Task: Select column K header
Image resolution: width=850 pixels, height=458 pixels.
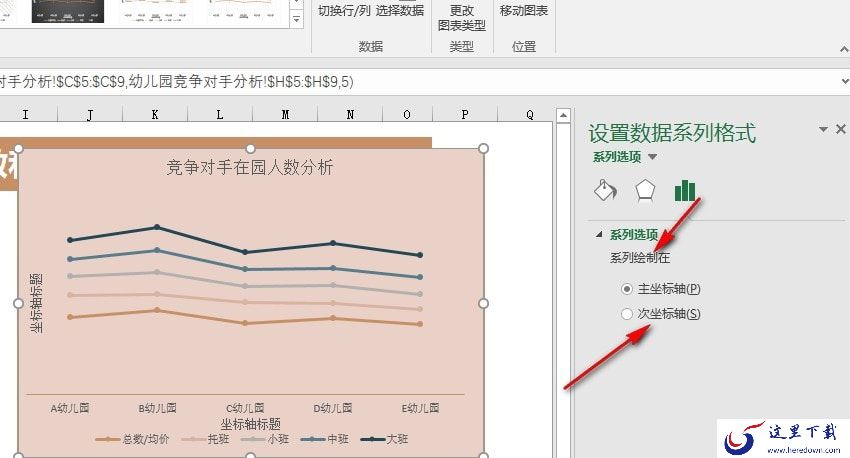Action: tap(155, 114)
